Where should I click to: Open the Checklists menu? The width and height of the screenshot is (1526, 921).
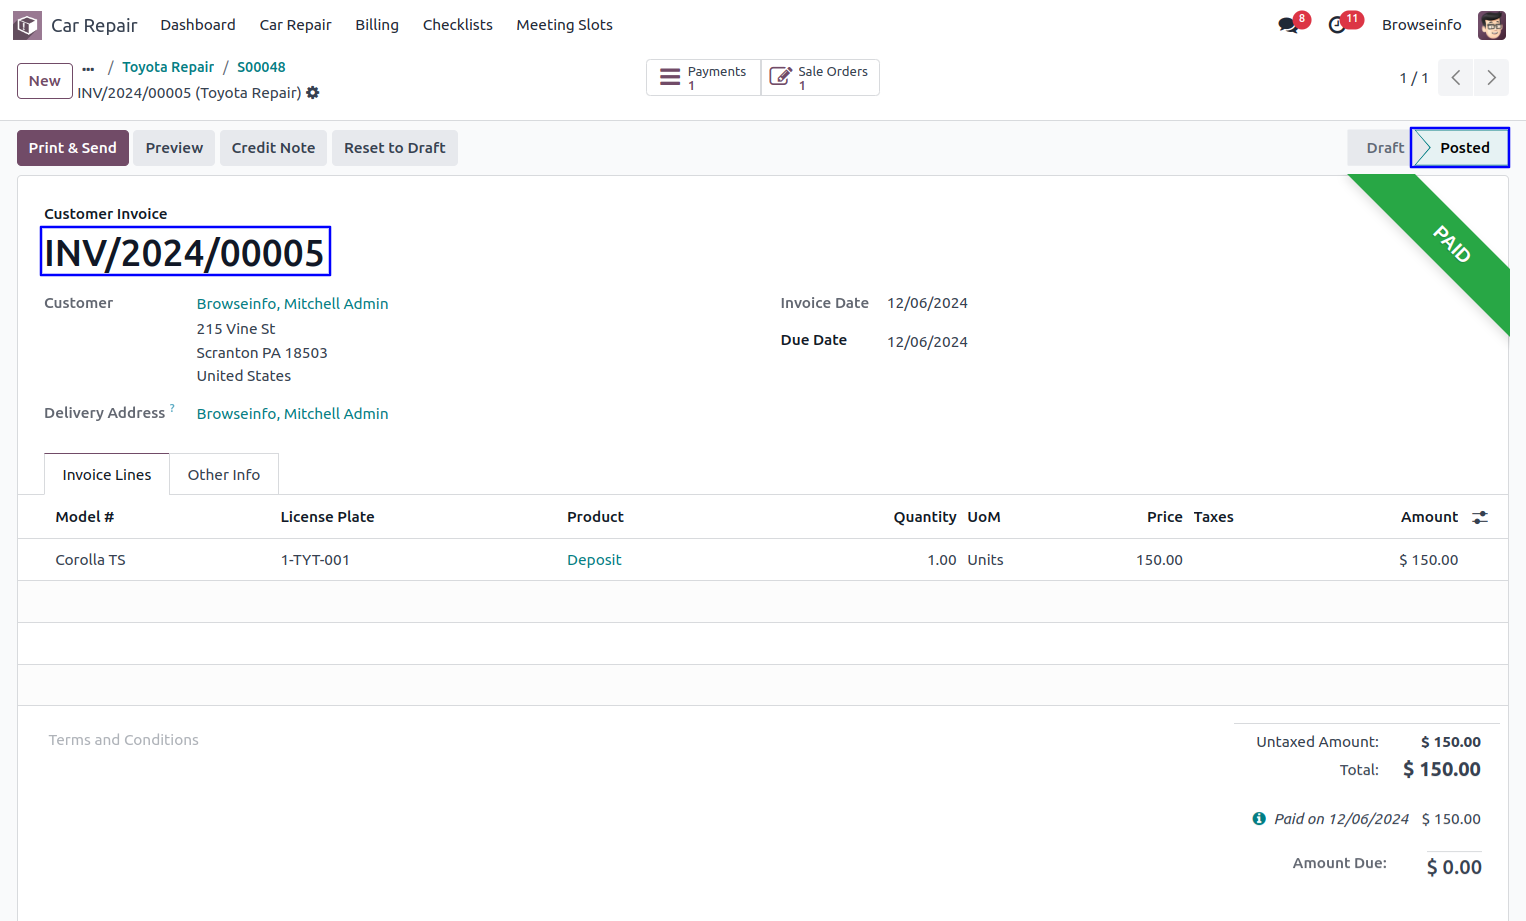[x=457, y=25]
